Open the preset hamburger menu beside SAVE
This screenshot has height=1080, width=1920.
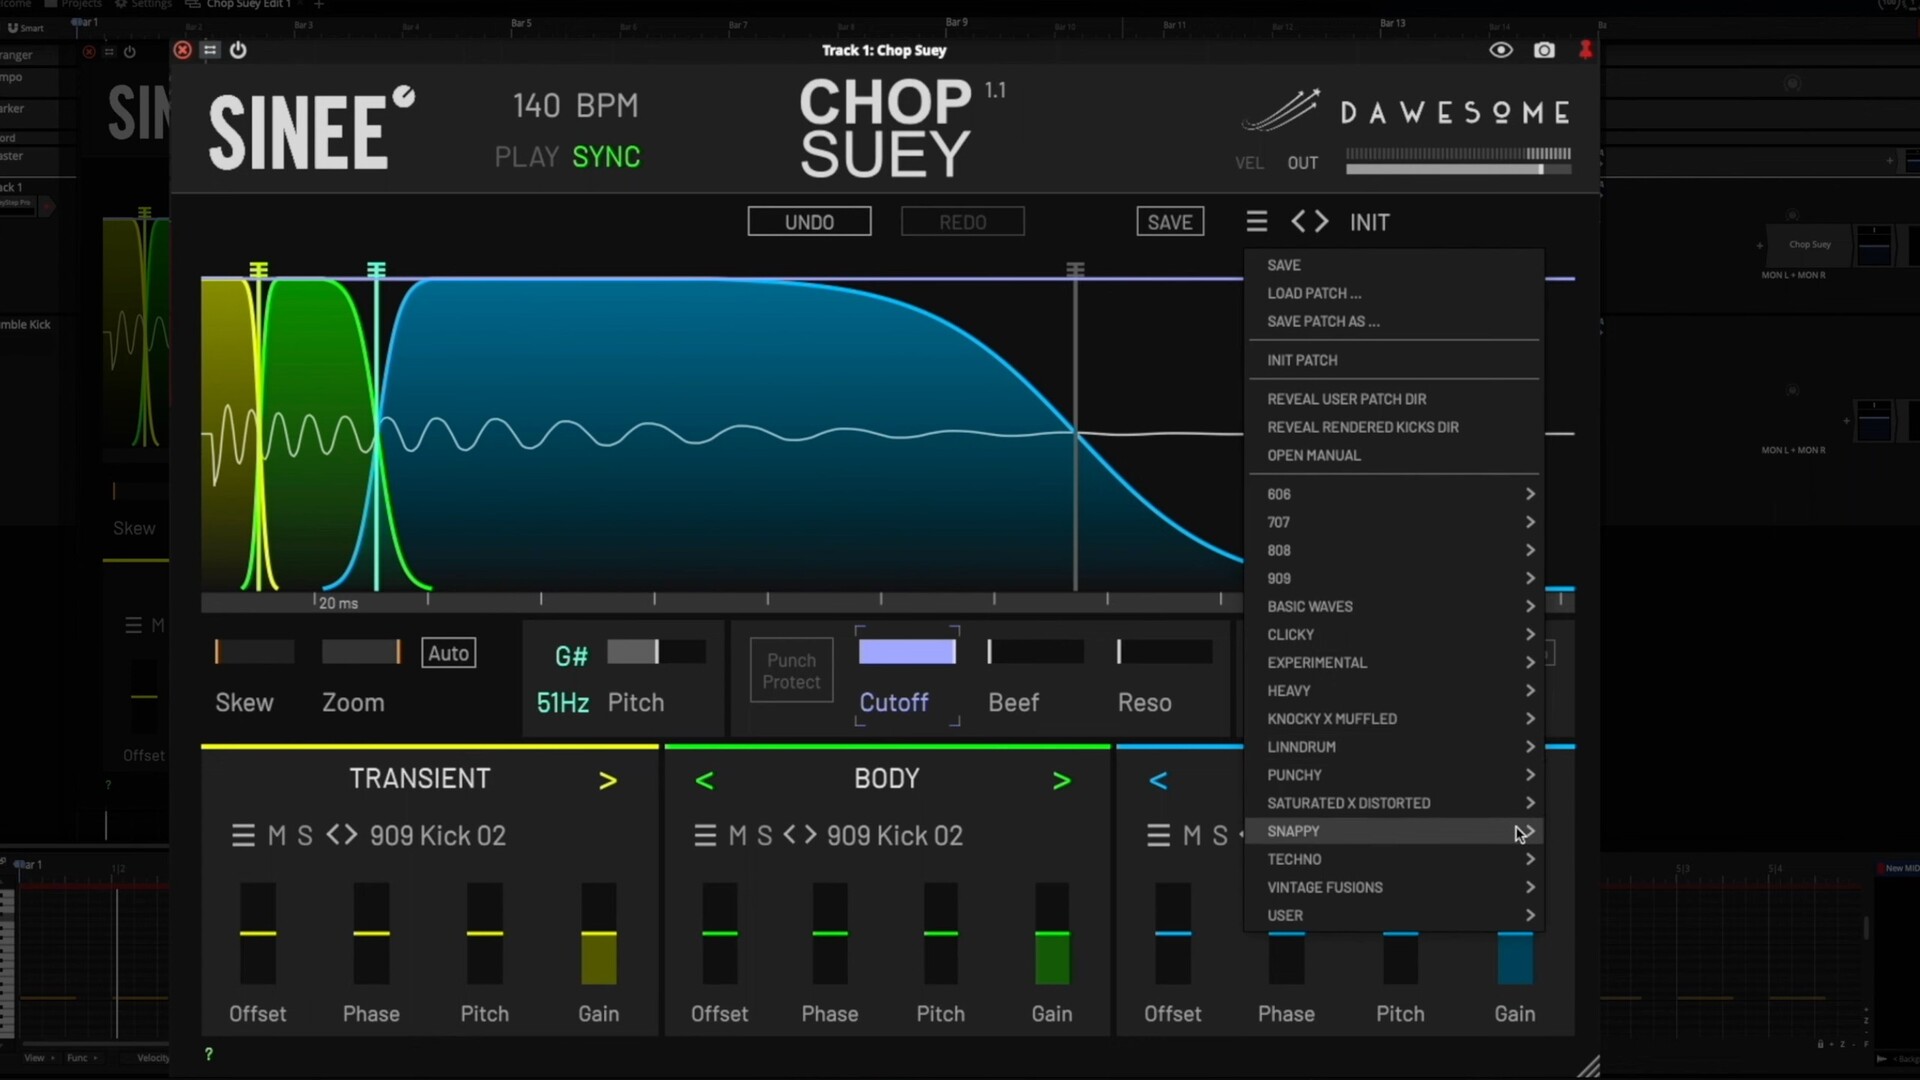[1257, 222]
